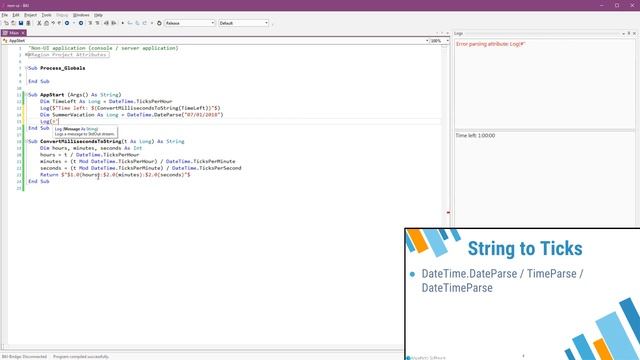Open the Windows menu
The height and width of the screenshot is (360, 640).
[81, 15]
